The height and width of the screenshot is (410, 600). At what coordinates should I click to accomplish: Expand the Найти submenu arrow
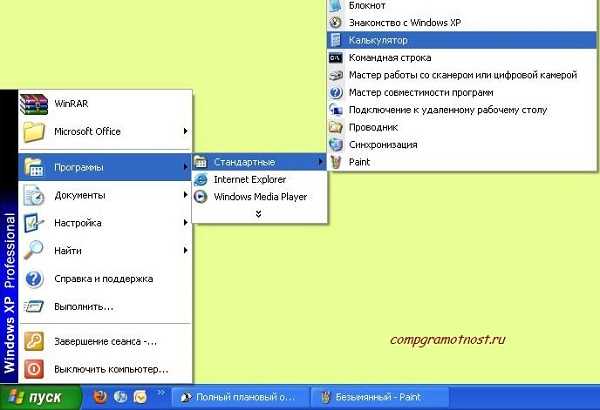(186, 250)
